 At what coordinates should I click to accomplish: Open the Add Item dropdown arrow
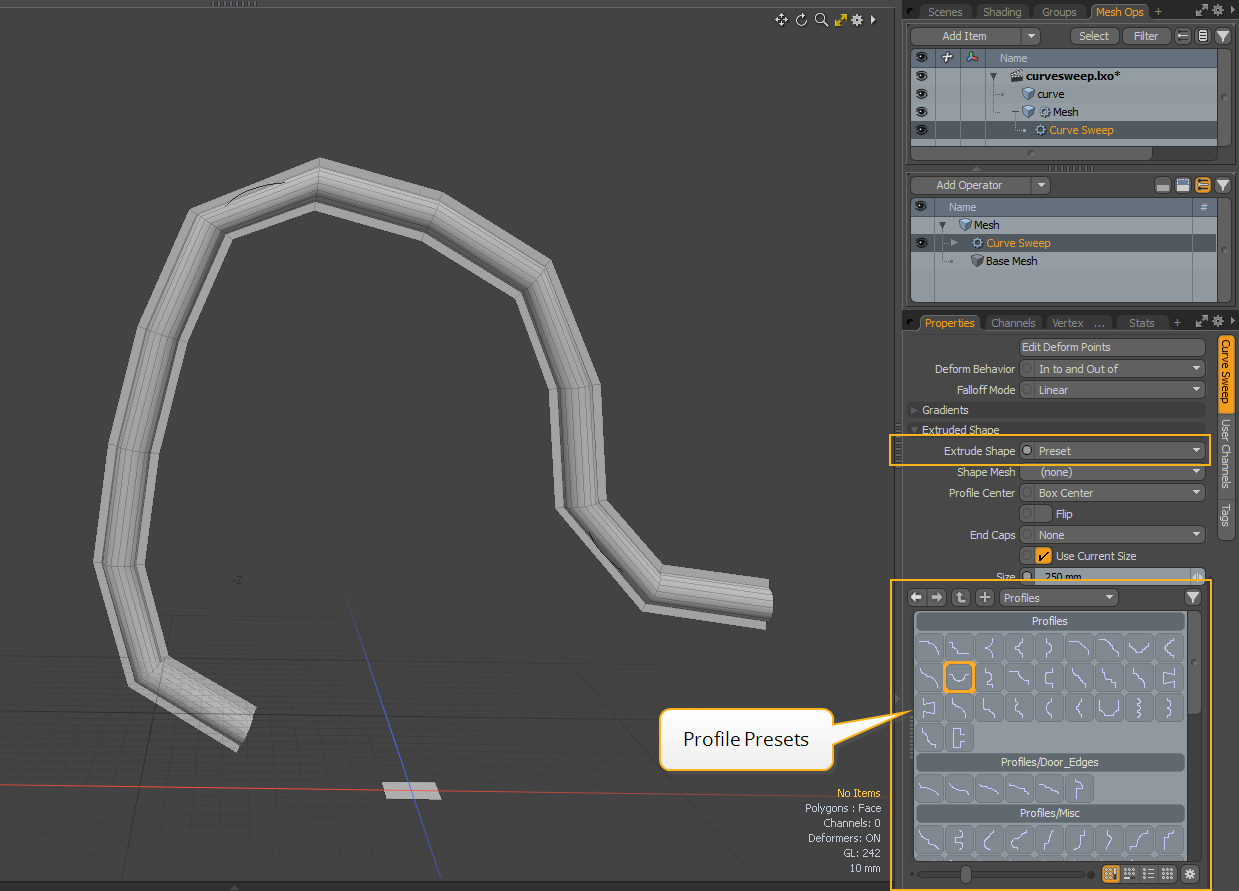(x=1031, y=36)
